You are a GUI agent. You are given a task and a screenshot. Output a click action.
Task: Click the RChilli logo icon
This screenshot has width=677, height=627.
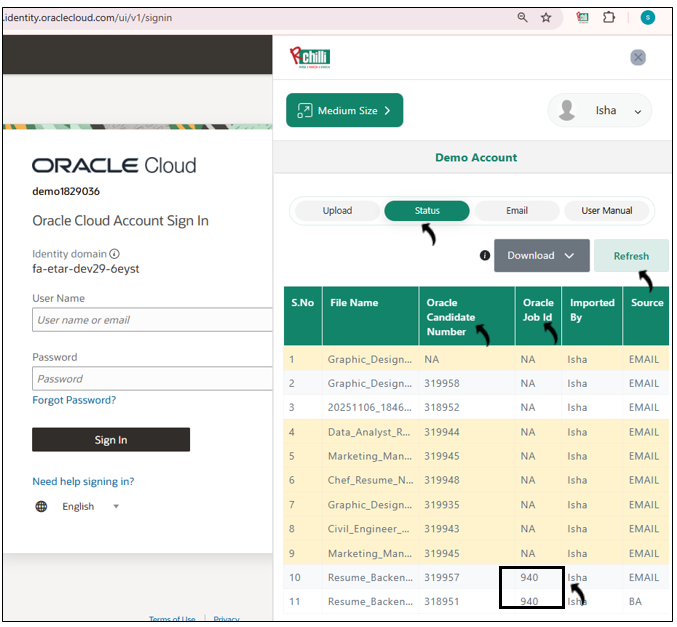309,57
